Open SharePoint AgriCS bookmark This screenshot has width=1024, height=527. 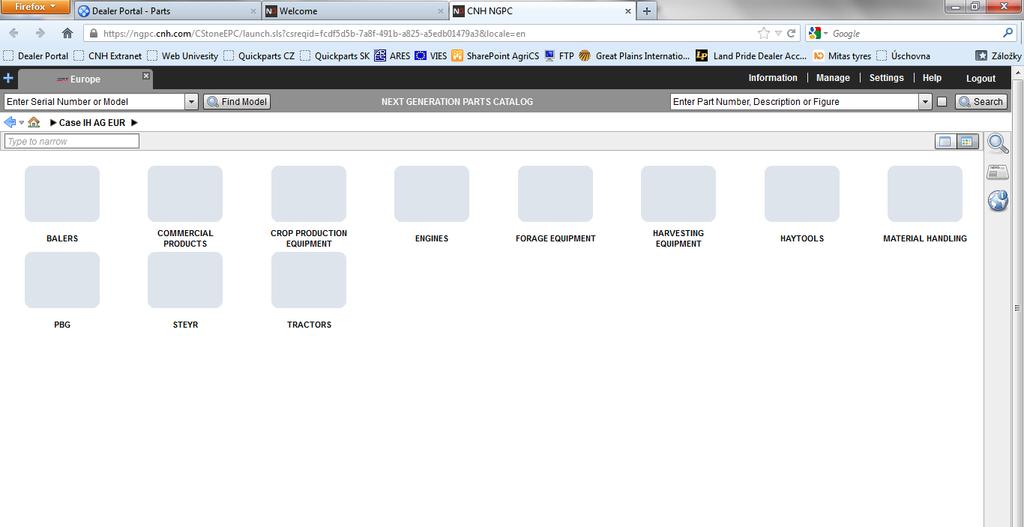click(x=496, y=56)
